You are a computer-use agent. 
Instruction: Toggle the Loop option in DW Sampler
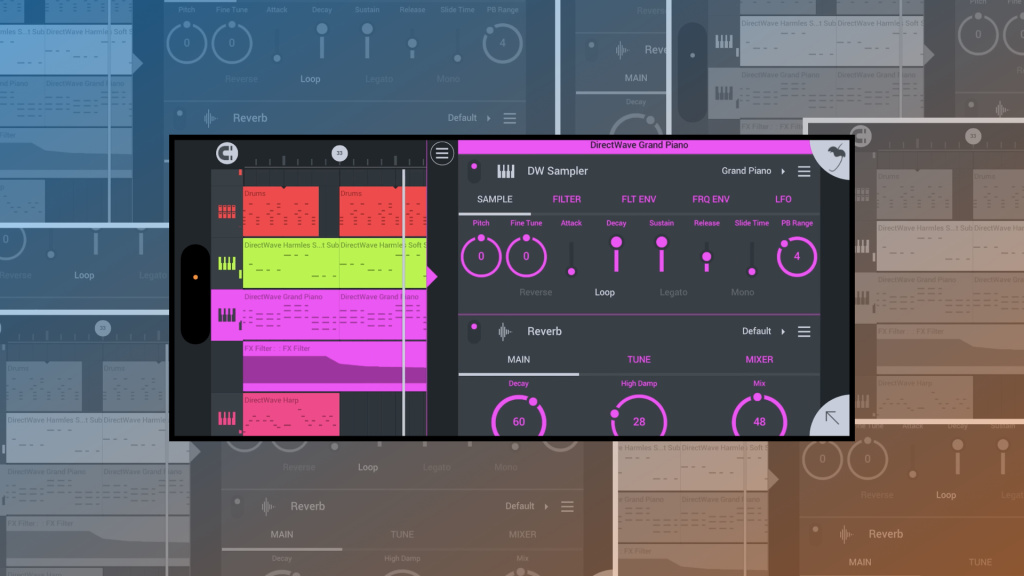point(605,293)
